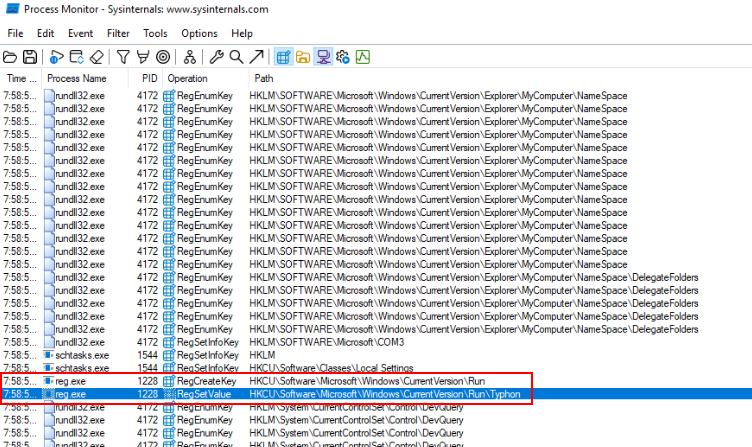Click the reg.exe icon in RegCreateKey row
Viewport: 752px width, 447px height.
point(48,381)
